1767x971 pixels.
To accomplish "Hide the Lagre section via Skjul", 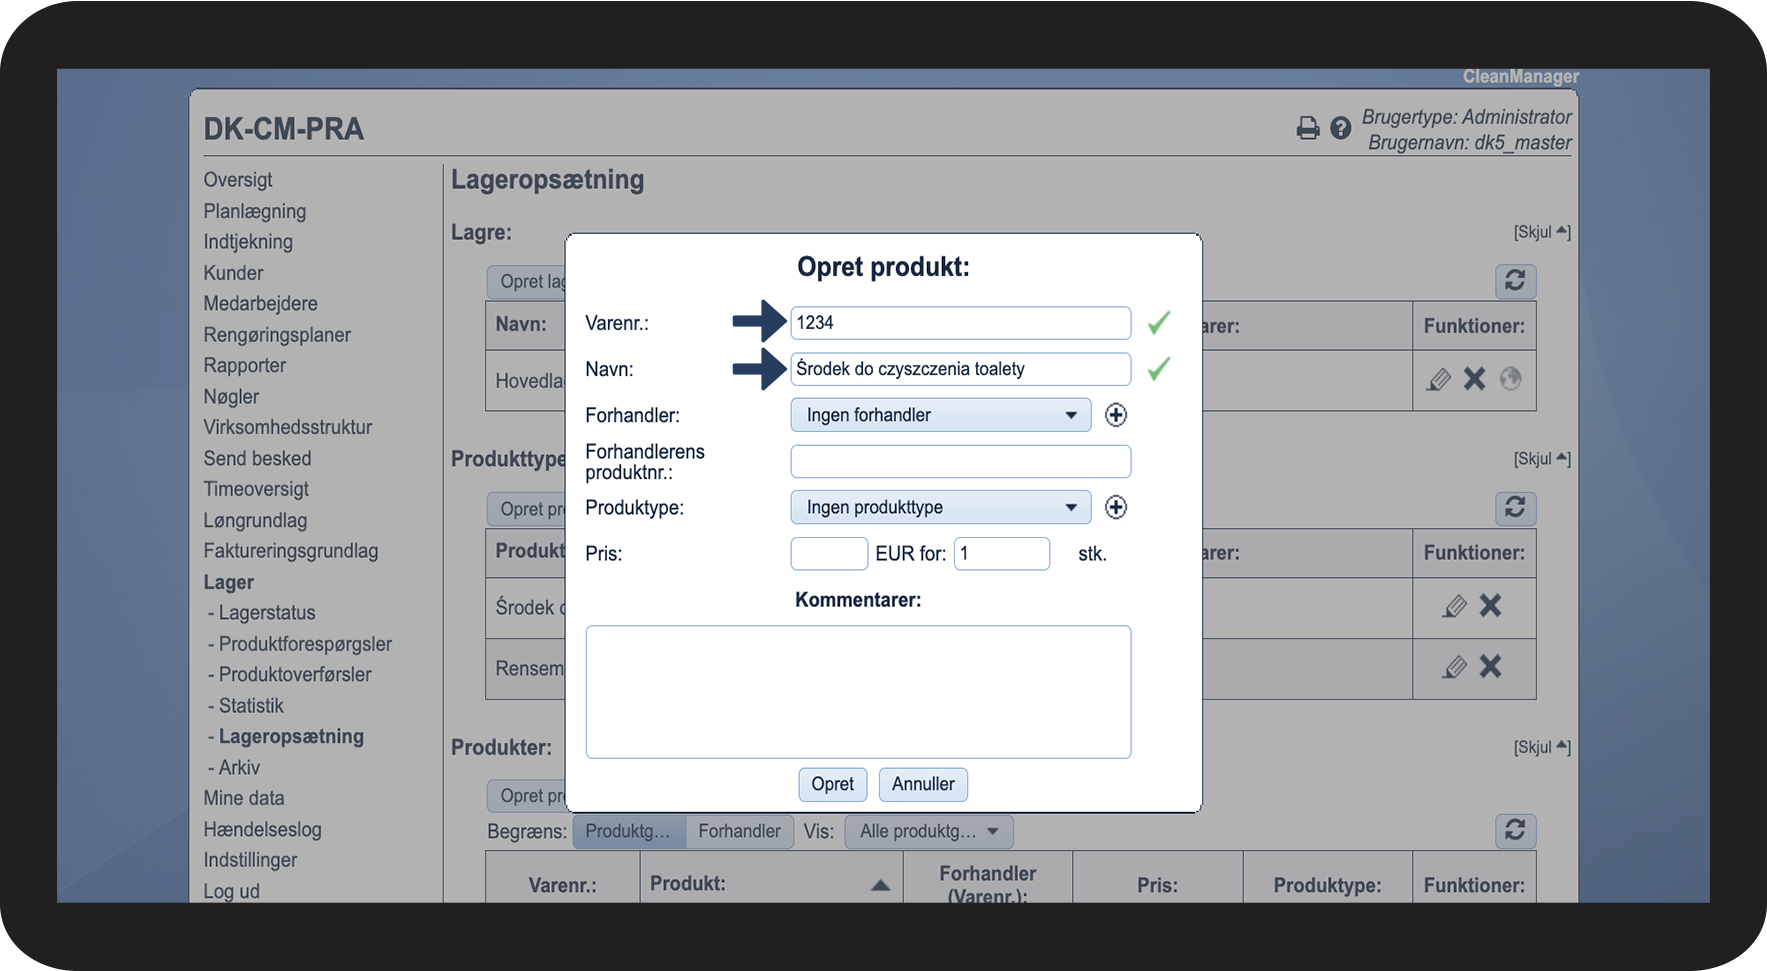I will (x=1541, y=232).
